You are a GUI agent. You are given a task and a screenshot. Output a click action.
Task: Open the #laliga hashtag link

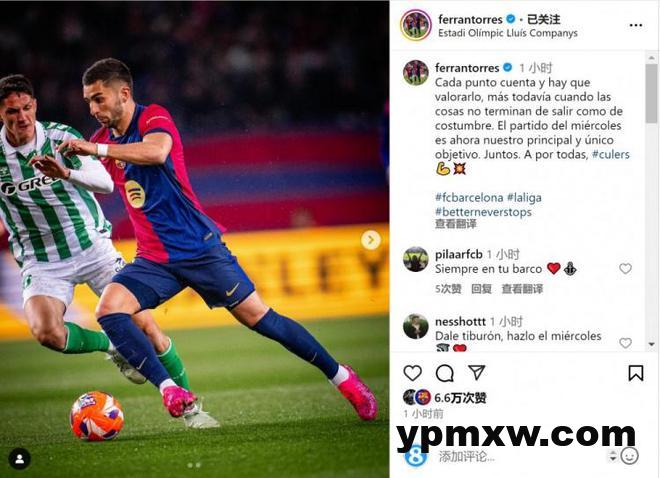524,197
